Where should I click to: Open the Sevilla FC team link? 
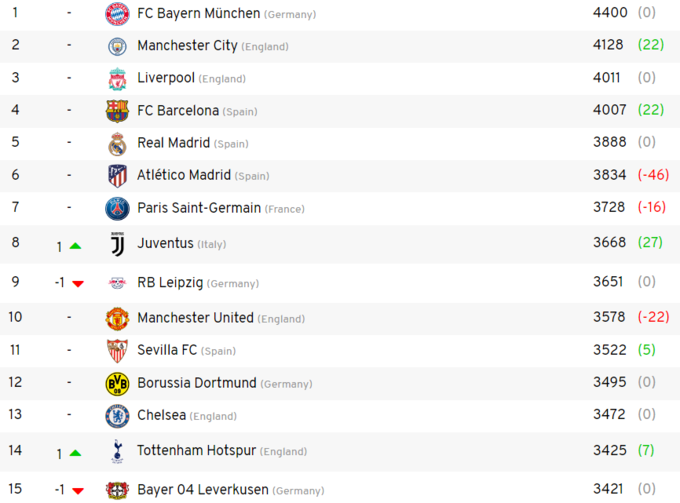pyautogui.click(x=167, y=350)
